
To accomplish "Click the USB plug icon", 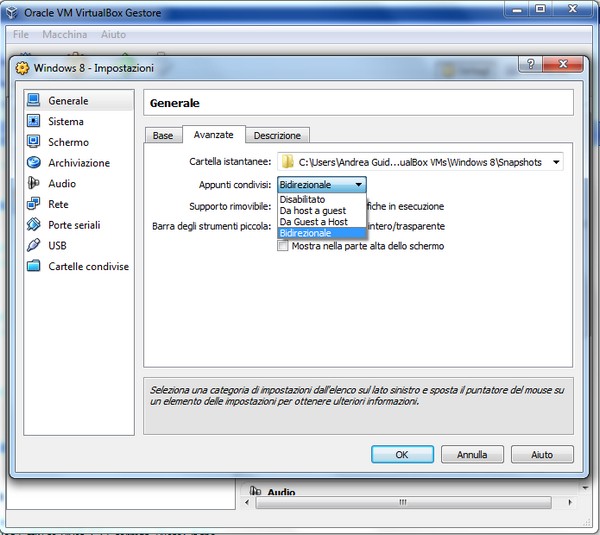I will point(33,245).
